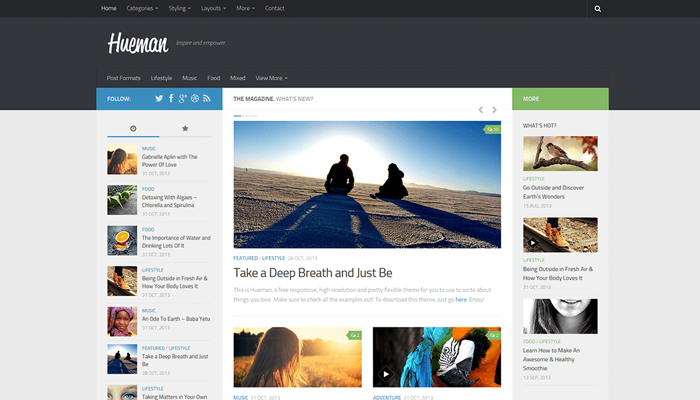Viewport: 700px width, 400px height.
Task: Open 'Being Outside in Fresh Air' in left sidebar
Action: click(175, 282)
